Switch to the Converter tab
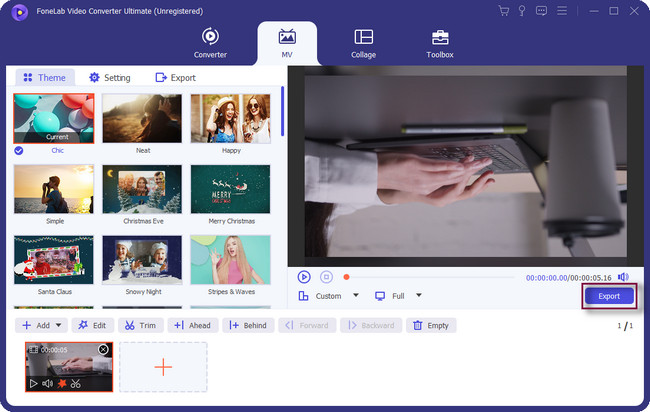 210,43
